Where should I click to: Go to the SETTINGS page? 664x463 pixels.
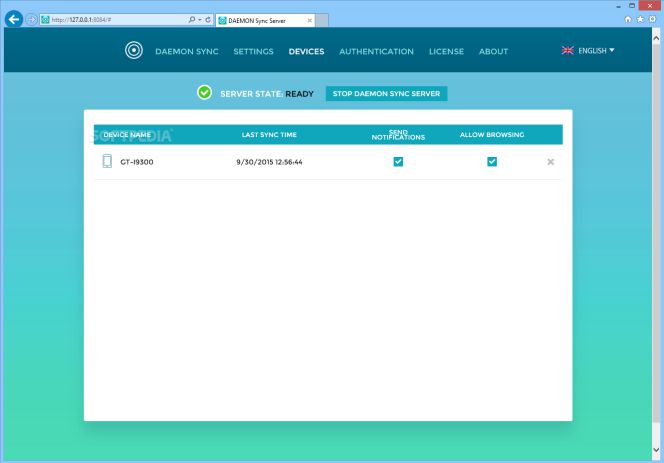[x=253, y=51]
